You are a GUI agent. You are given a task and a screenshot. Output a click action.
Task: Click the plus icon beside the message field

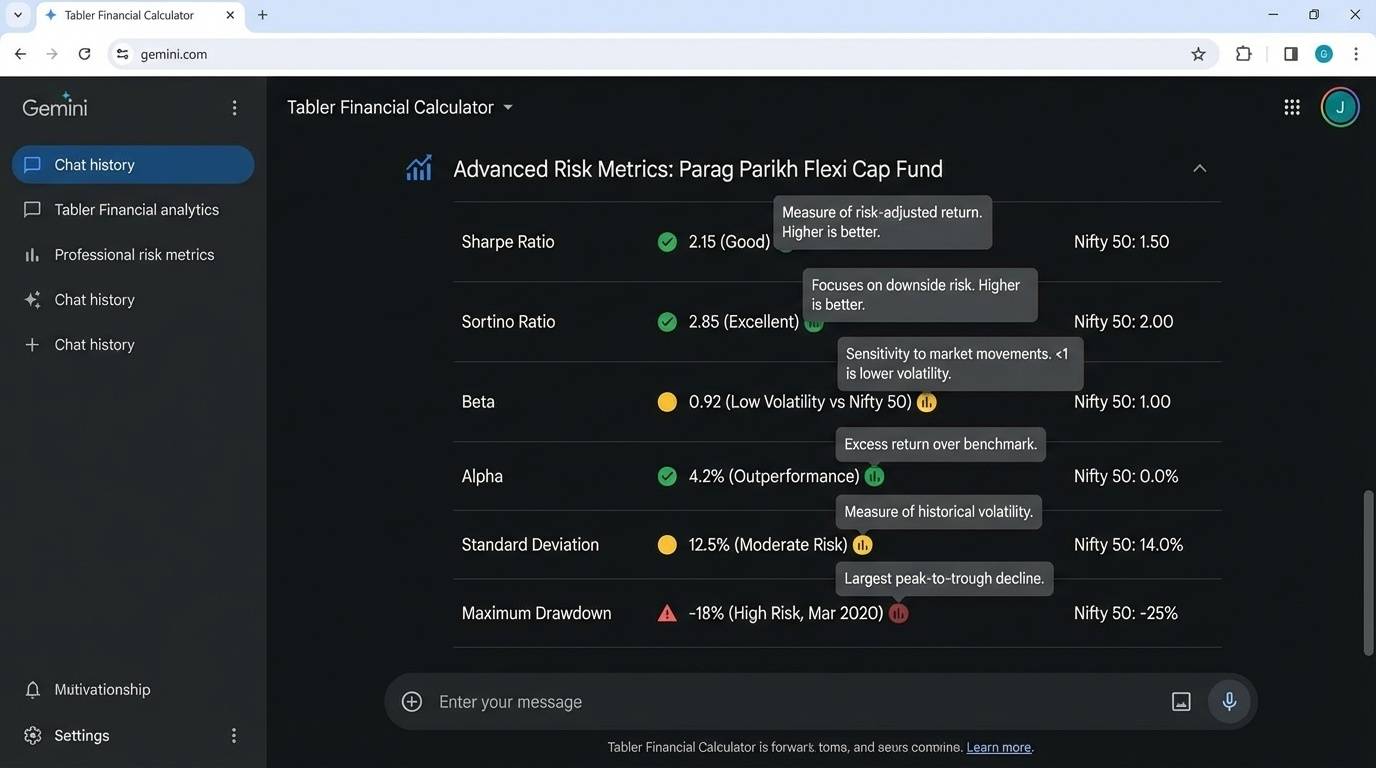411,701
